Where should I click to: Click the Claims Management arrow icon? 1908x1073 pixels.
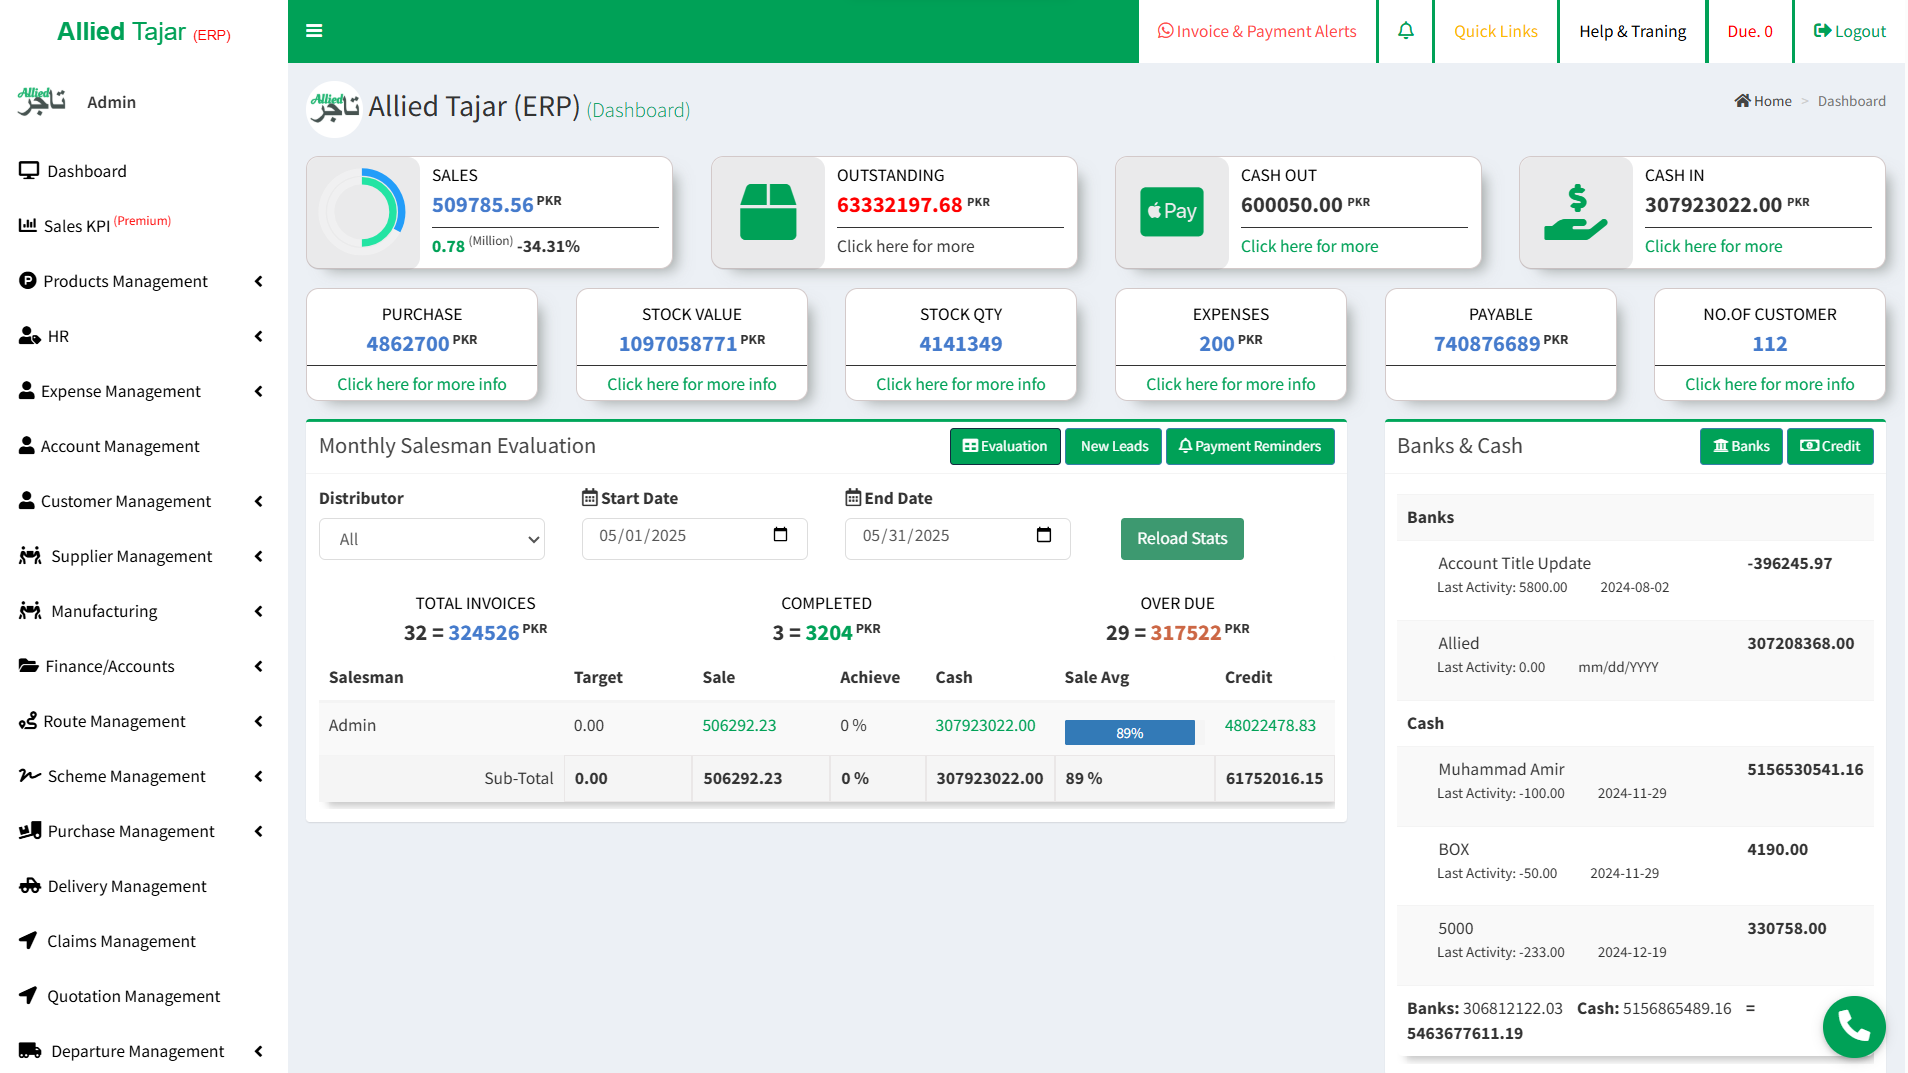[x=28, y=941]
